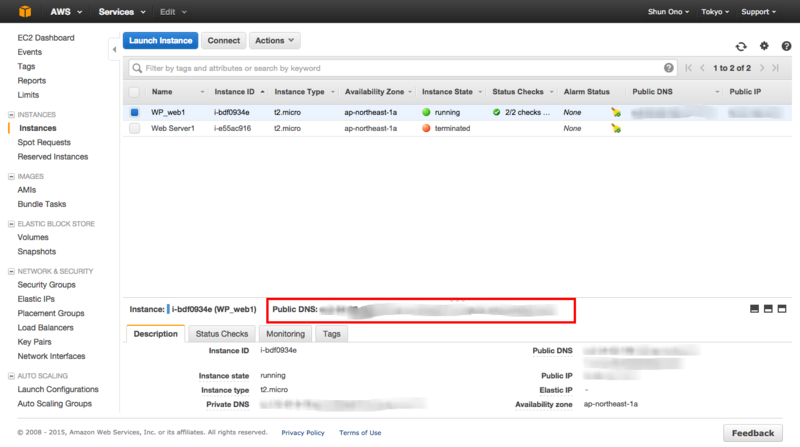Open Snapshots in sidebar
Image resolution: width=800 pixels, height=447 pixels.
tap(37, 252)
